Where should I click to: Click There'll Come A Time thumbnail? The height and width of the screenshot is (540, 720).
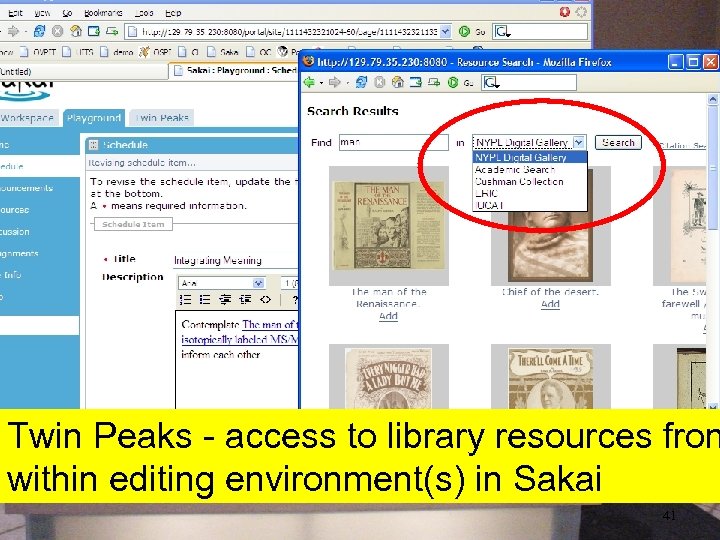click(551, 377)
